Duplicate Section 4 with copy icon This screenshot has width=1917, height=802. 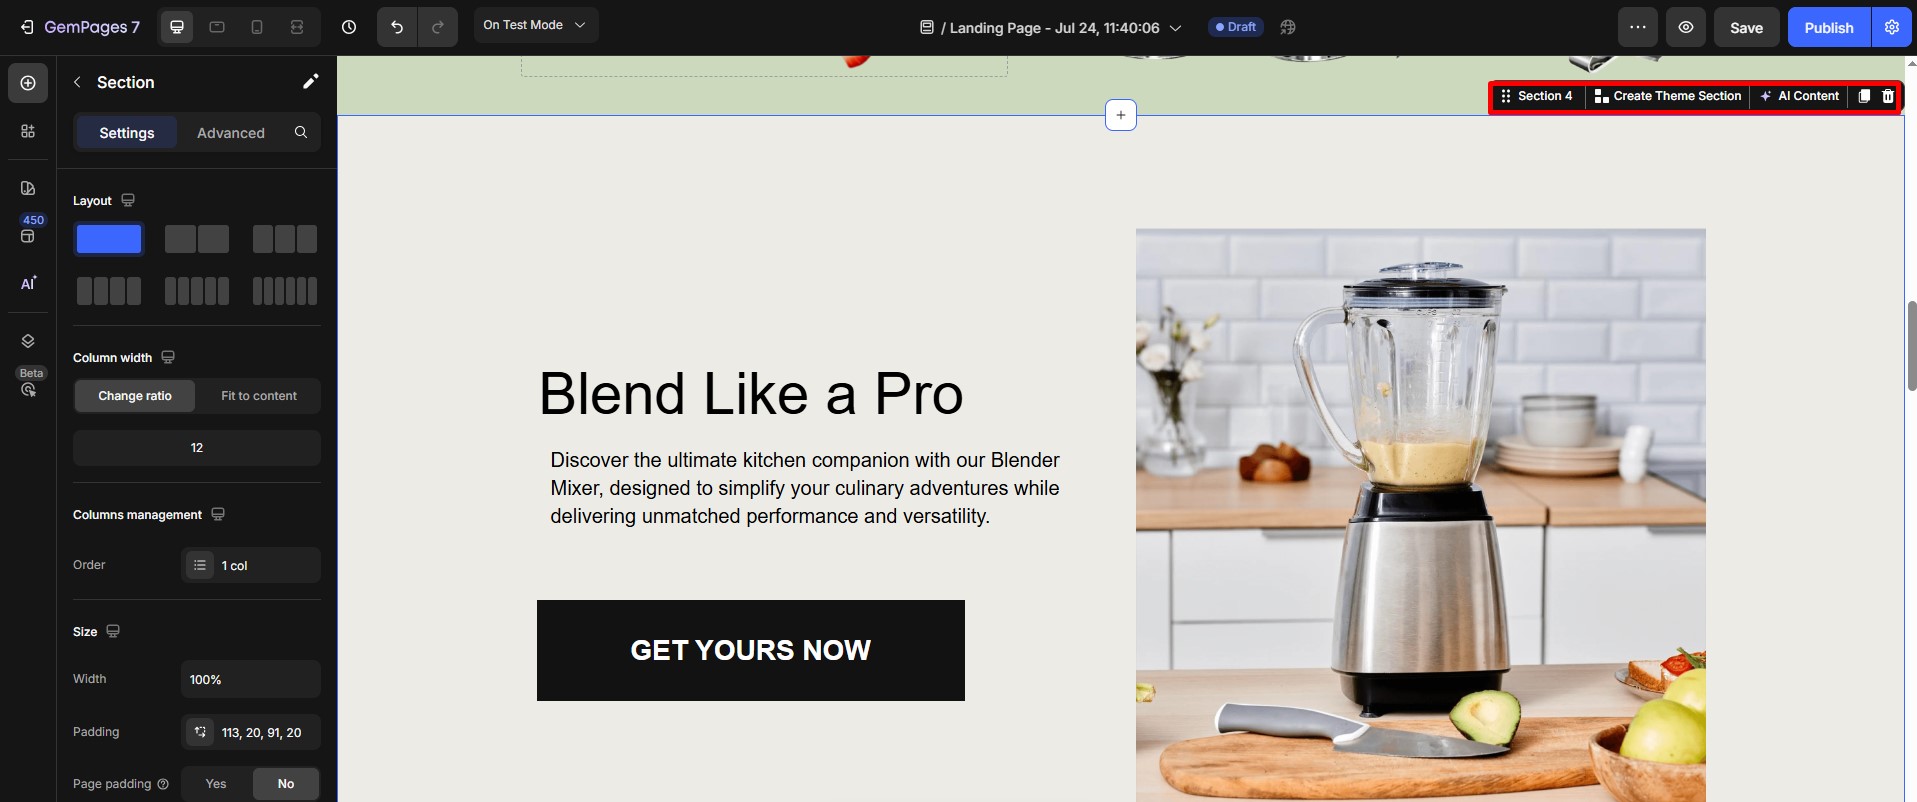[1864, 96]
